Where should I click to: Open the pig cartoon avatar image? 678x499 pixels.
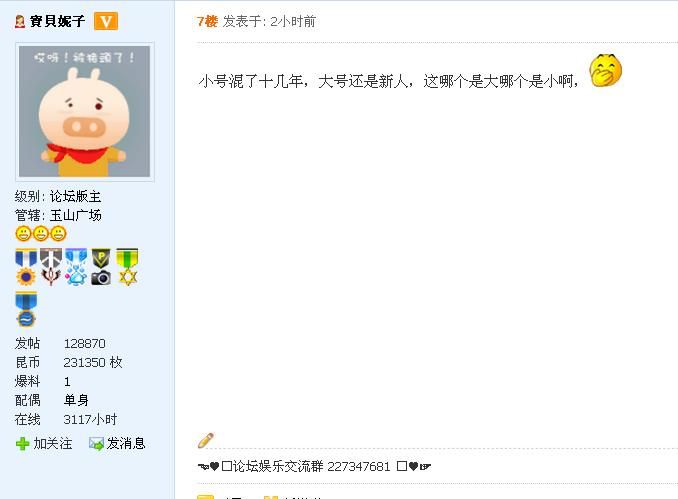click(x=85, y=112)
